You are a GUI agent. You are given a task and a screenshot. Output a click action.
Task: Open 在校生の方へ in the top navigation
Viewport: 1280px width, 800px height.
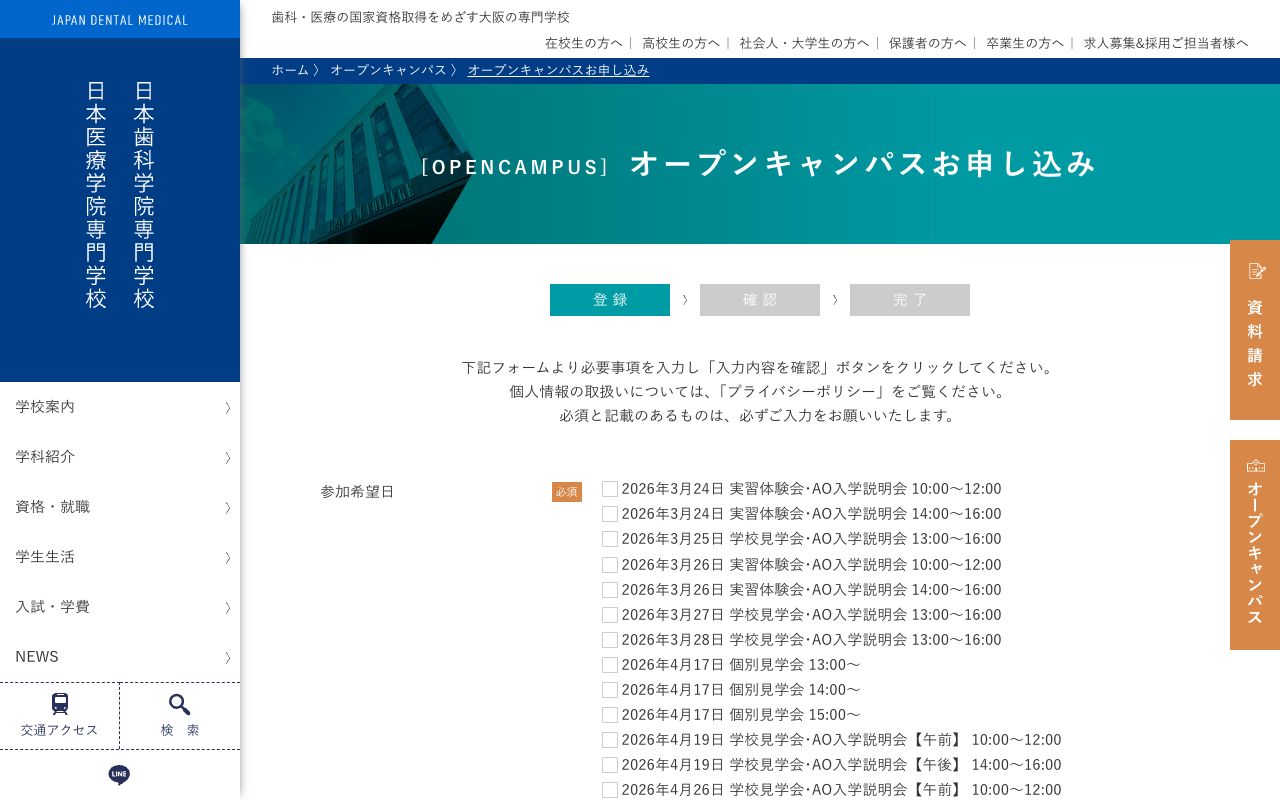584,43
